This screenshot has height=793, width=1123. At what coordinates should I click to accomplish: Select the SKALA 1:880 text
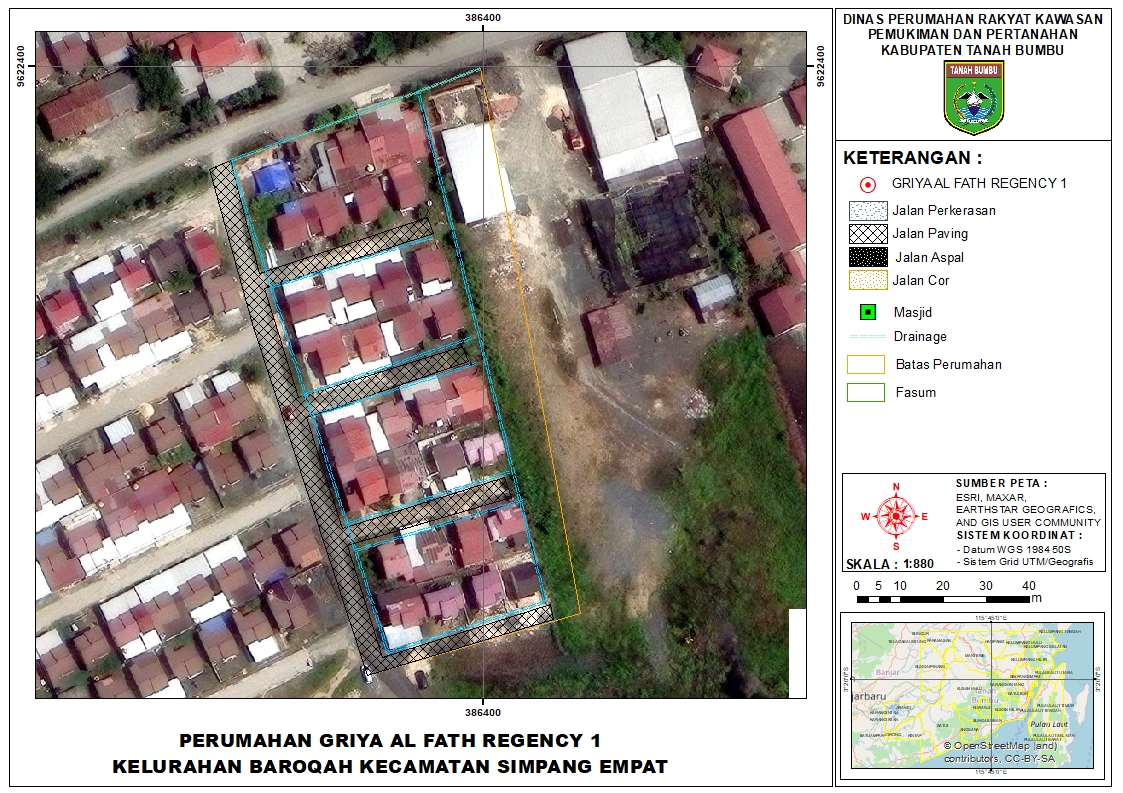pyautogui.click(x=889, y=563)
